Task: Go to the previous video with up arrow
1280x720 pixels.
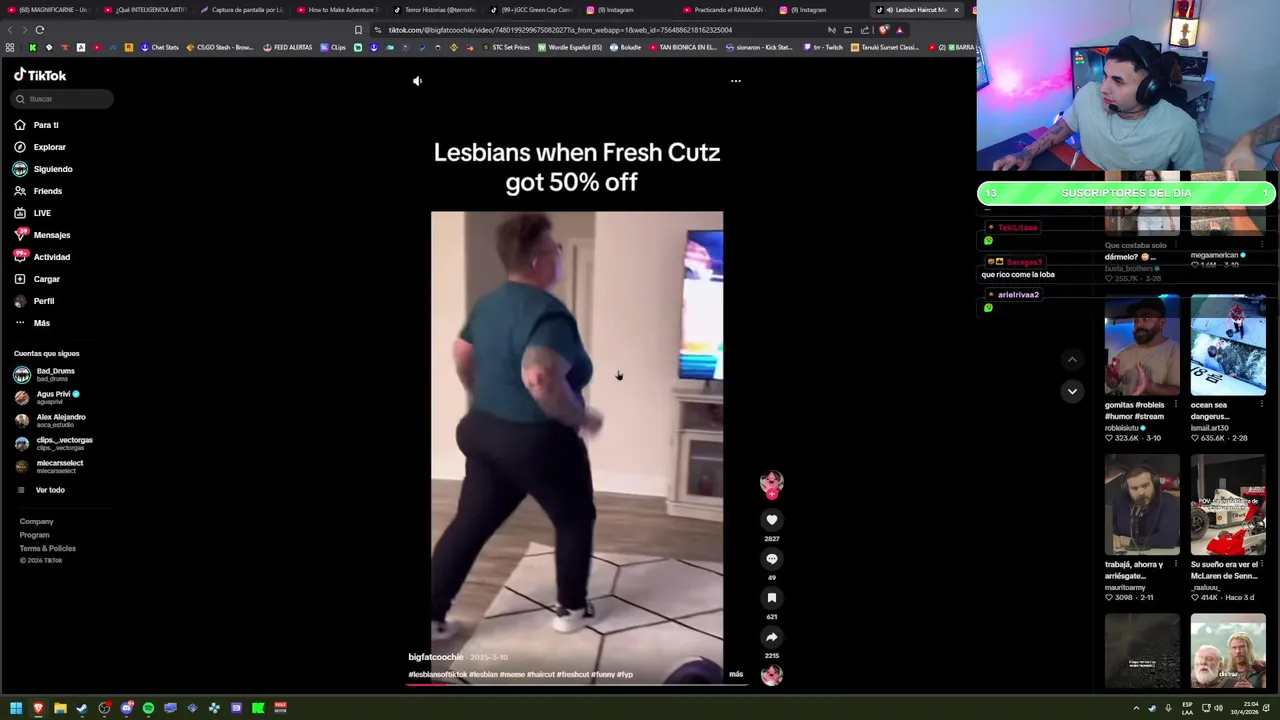Action: point(1072,359)
